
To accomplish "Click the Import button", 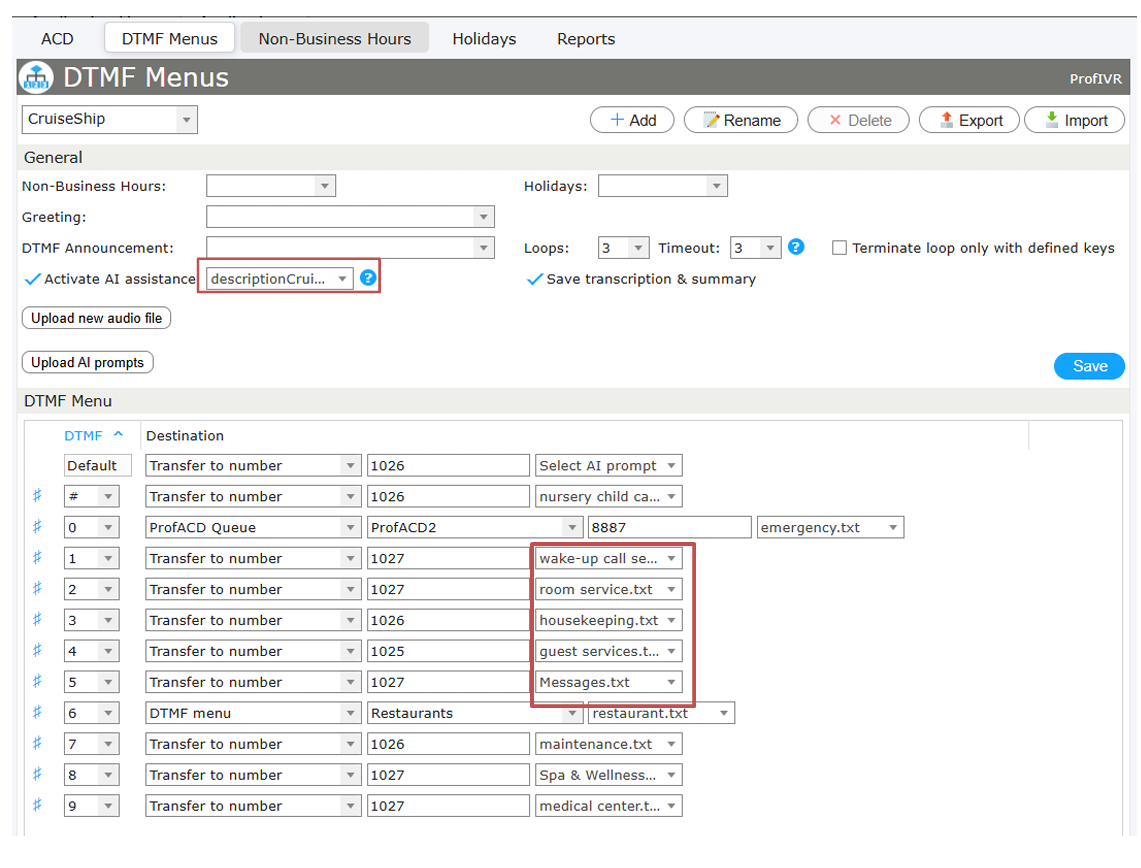I will click(1075, 120).
